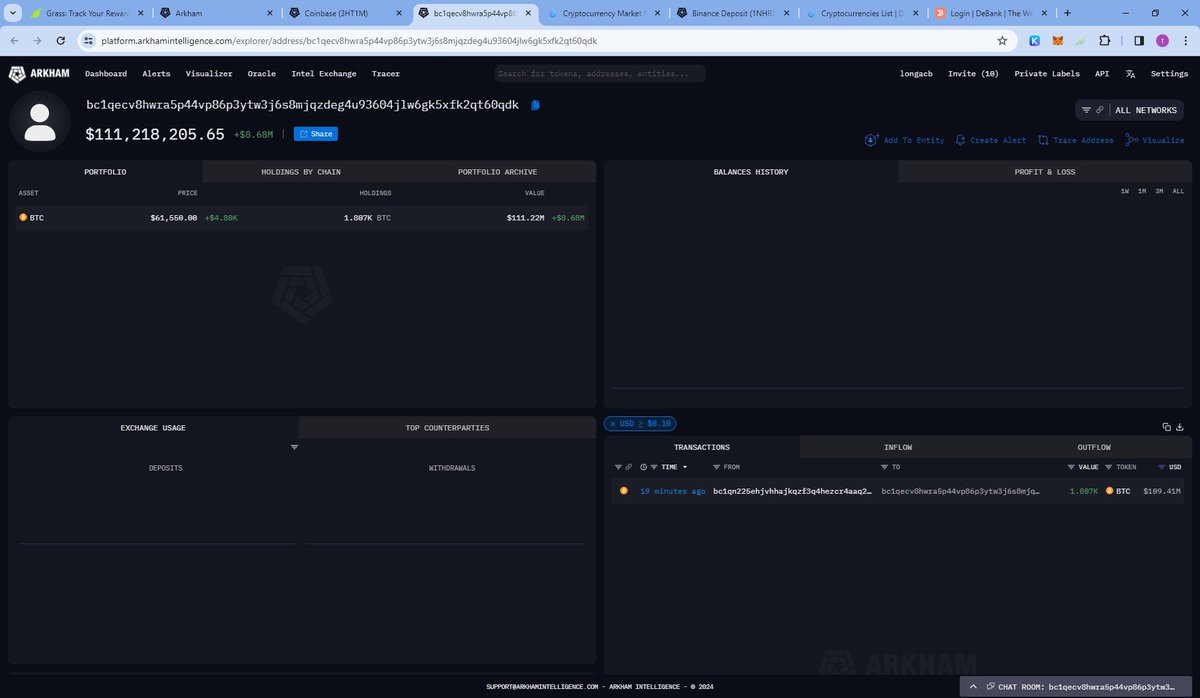Remove the USD ≥ $0.10 filter chip
This screenshot has height=698, width=1200.
click(x=613, y=423)
